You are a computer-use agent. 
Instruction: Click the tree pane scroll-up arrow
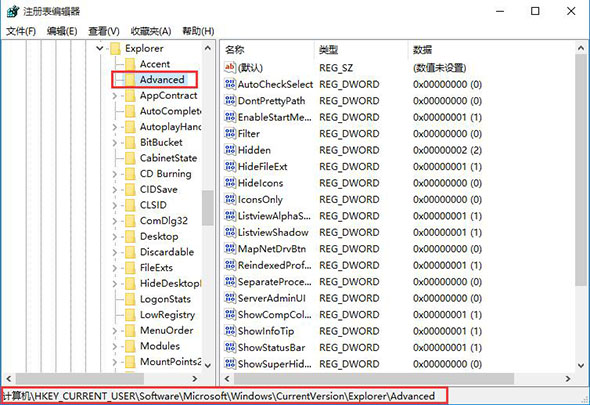click(x=208, y=48)
